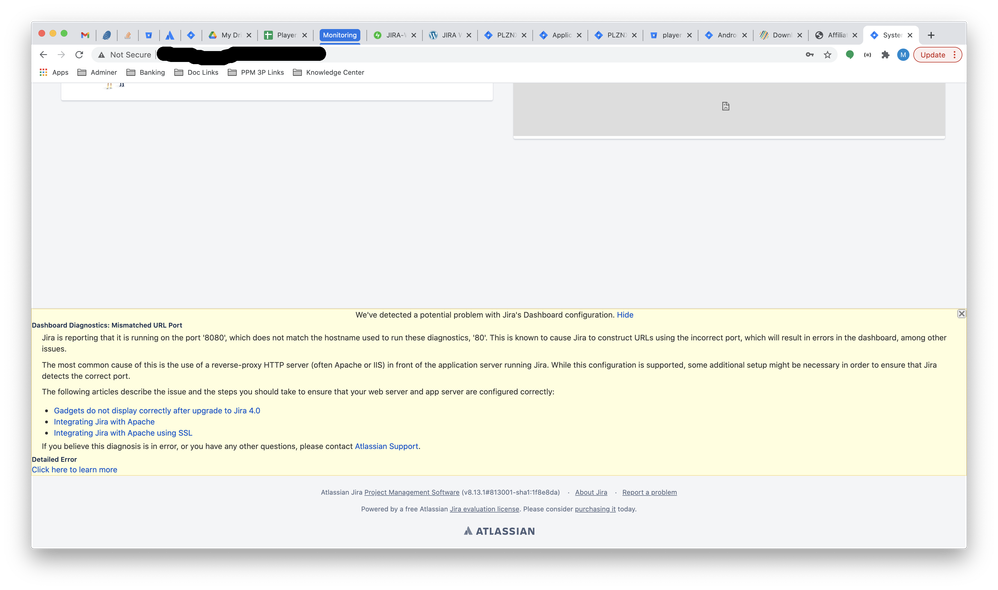The height and width of the screenshot is (590, 998).
Task: Reload the current page
Action: coord(79,55)
